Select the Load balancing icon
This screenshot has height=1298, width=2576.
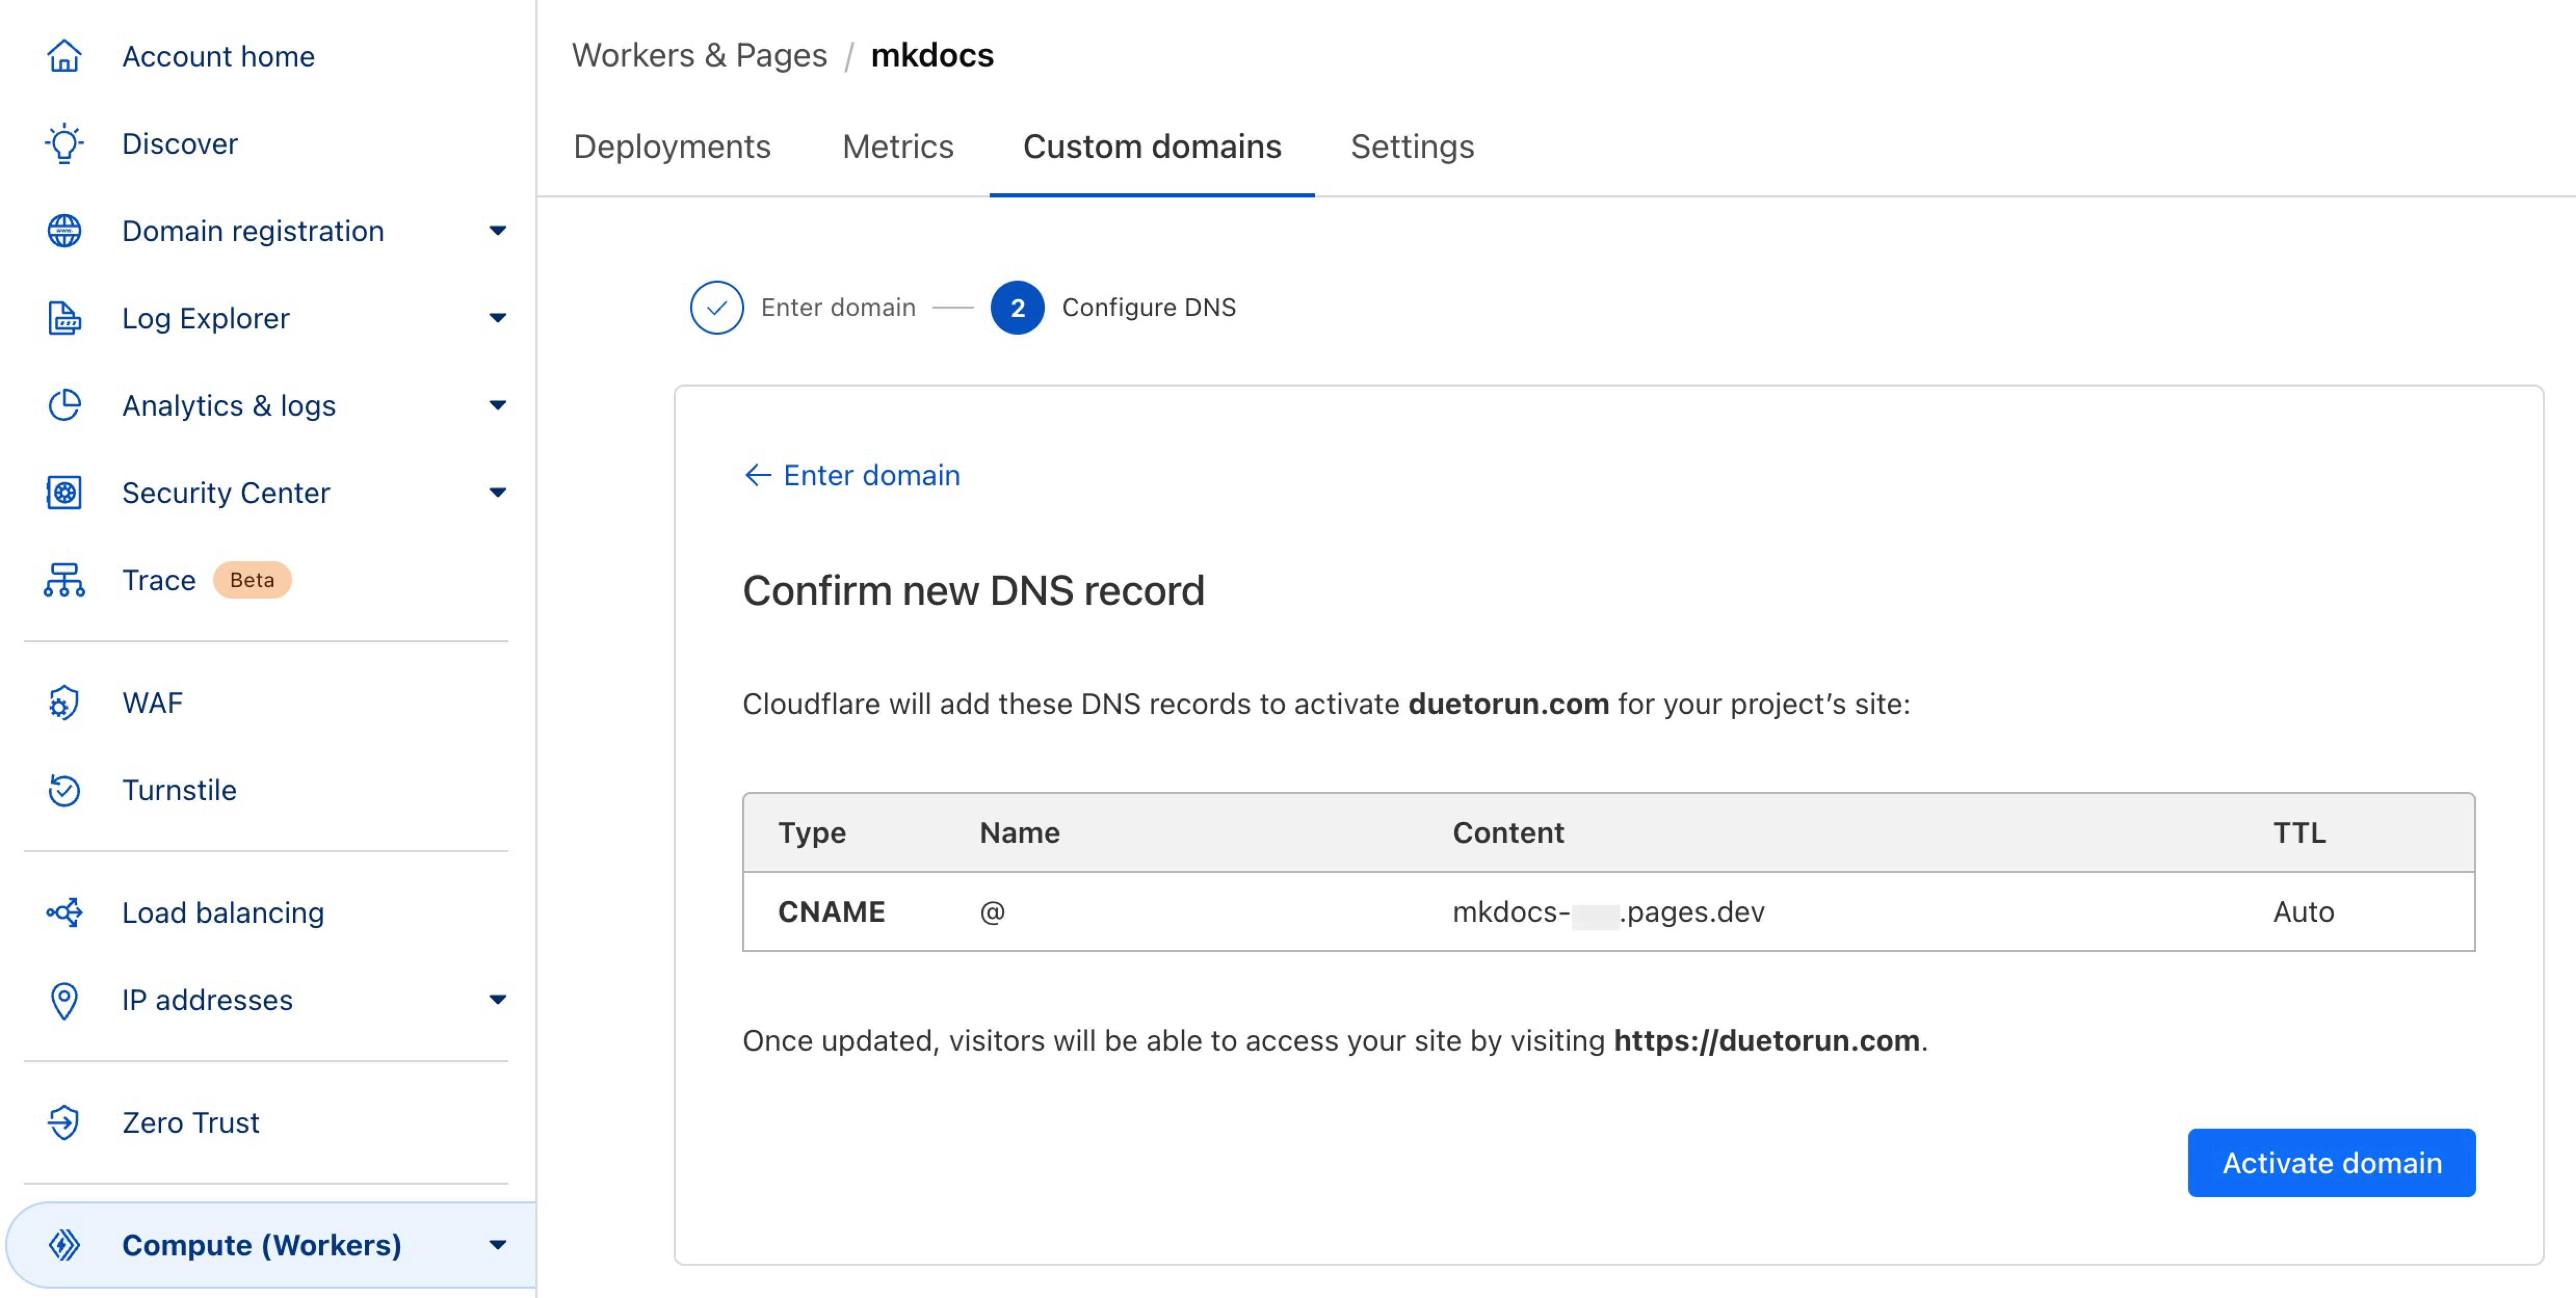tap(64, 912)
